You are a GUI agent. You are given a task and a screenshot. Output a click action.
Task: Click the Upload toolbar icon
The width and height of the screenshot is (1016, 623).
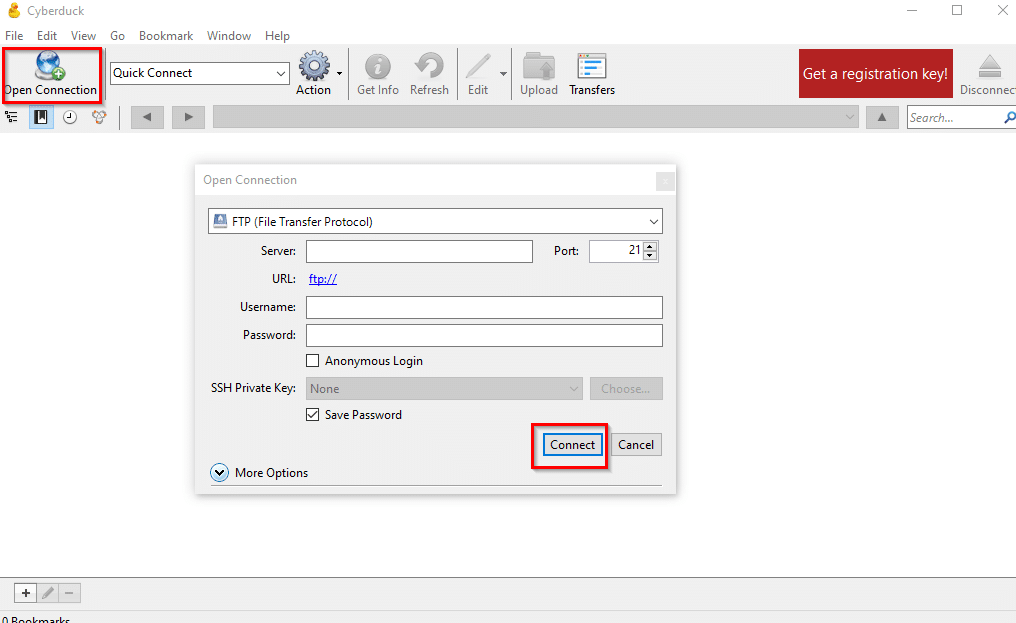click(538, 75)
